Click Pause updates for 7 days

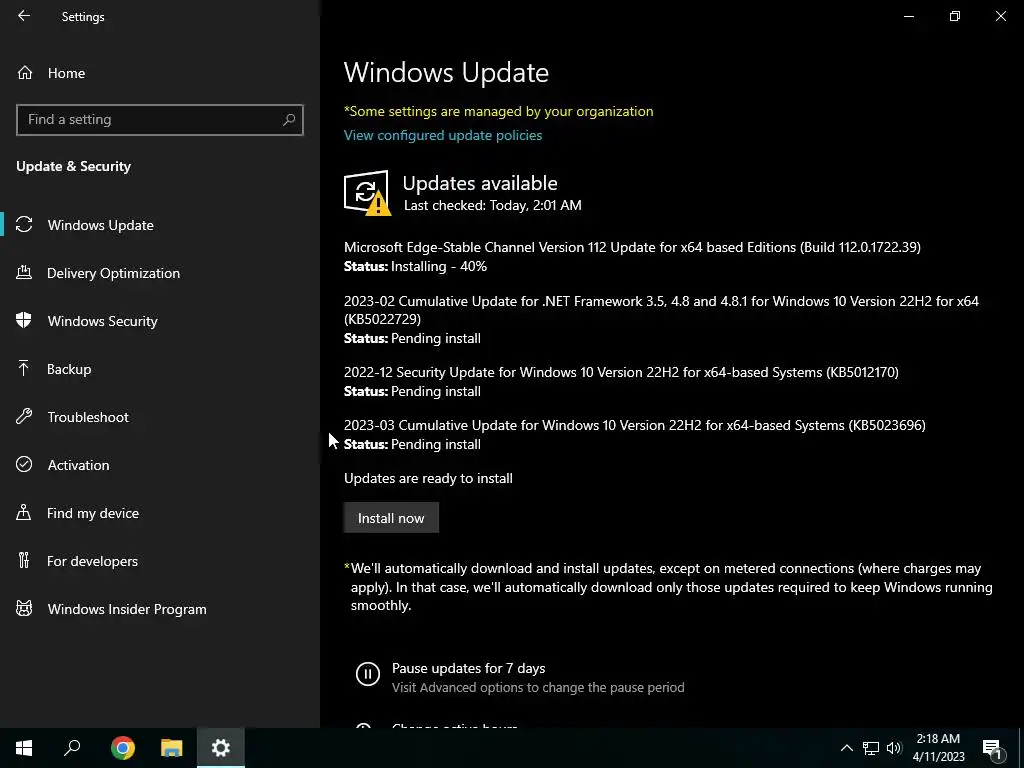click(468, 668)
